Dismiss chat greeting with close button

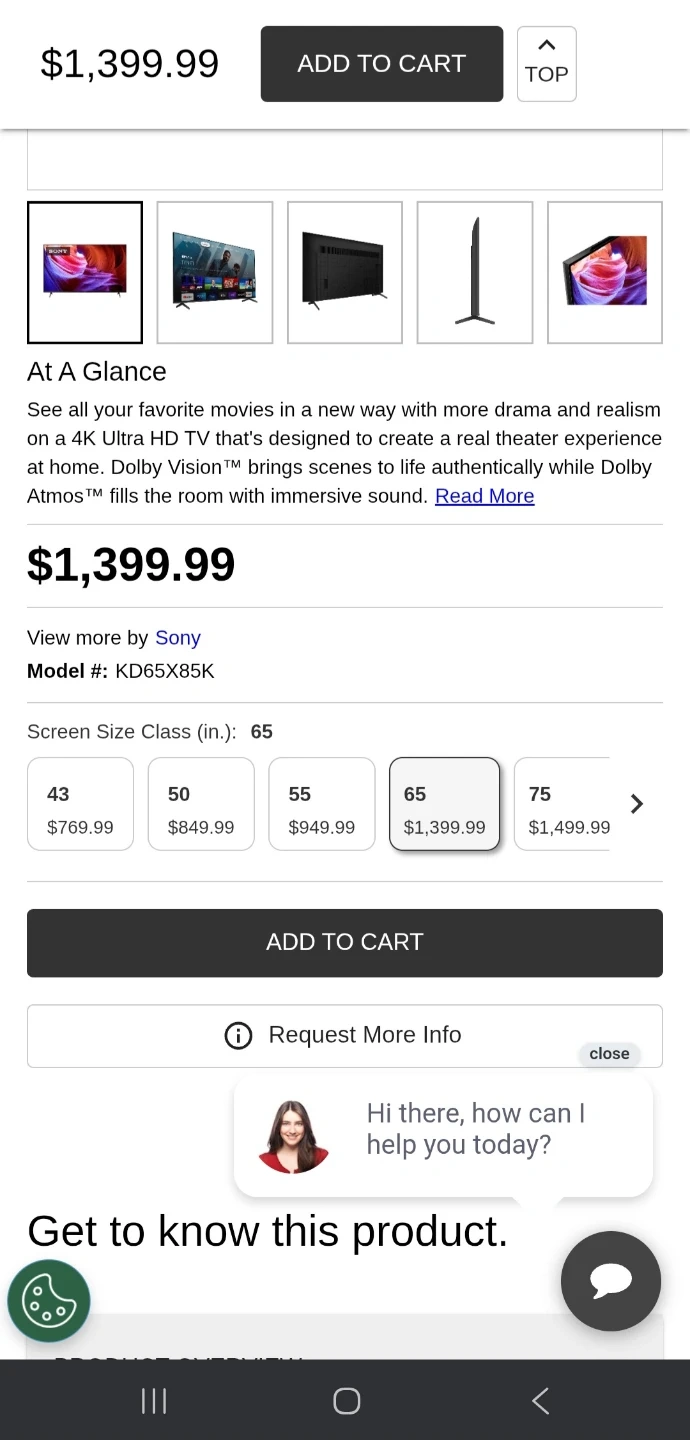tap(609, 1054)
